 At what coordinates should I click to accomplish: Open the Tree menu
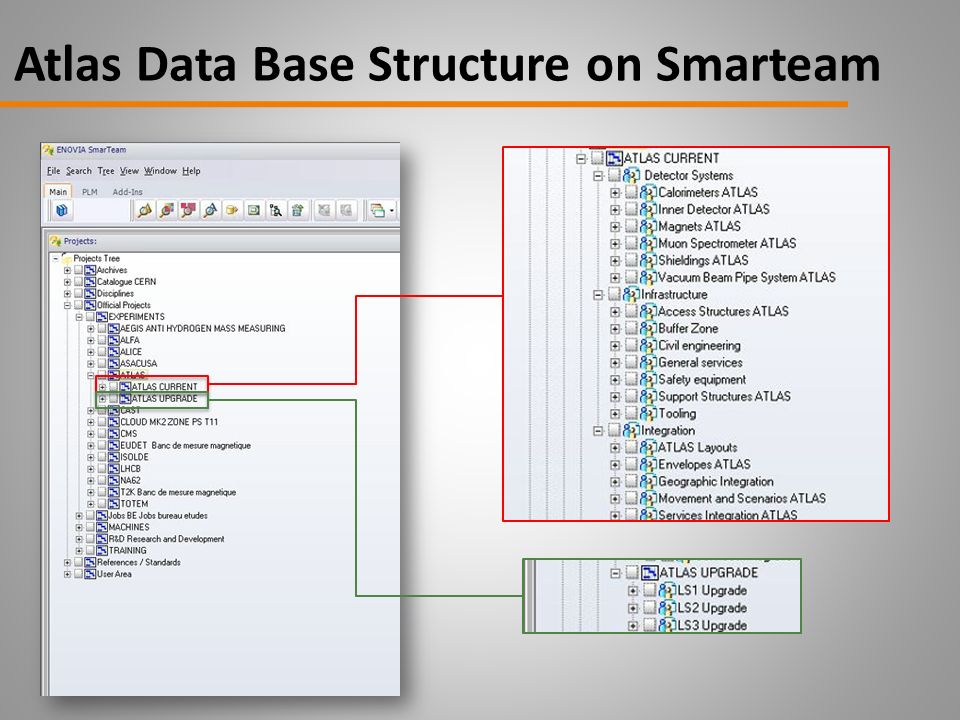click(x=105, y=171)
